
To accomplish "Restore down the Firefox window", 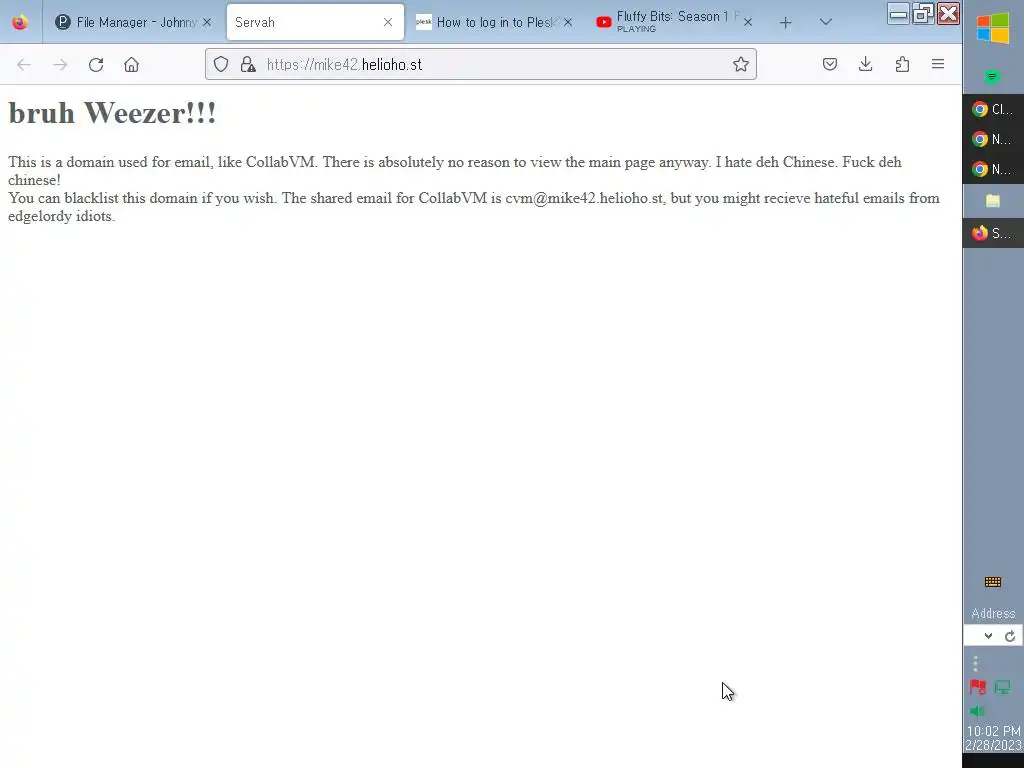I will [923, 14].
